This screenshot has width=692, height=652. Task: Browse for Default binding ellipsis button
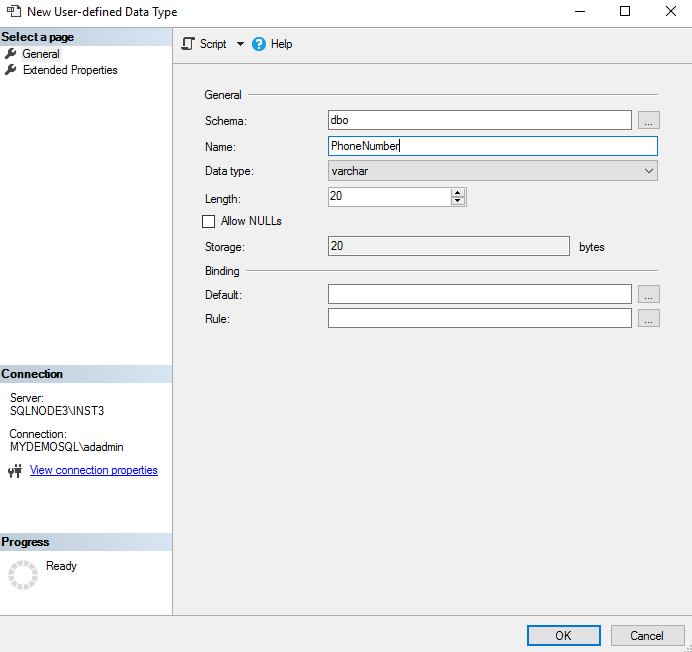(x=649, y=294)
